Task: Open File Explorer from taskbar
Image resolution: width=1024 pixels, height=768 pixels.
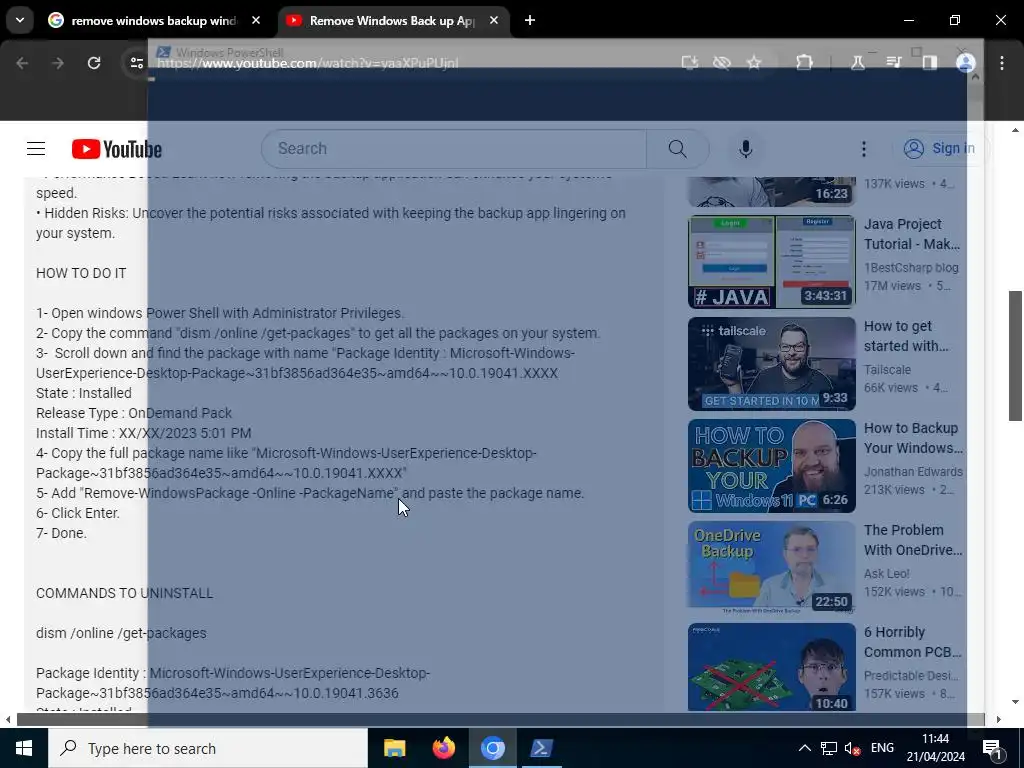Action: [394, 748]
